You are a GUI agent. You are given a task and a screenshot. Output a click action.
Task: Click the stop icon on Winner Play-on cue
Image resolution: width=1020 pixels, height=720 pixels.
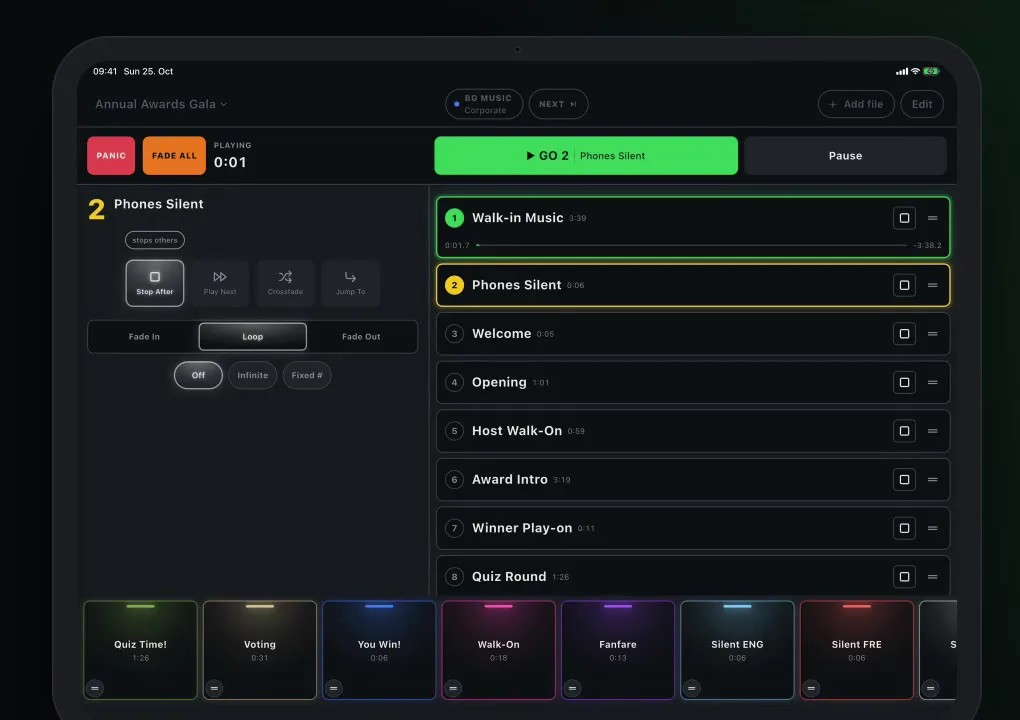click(904, 528)
